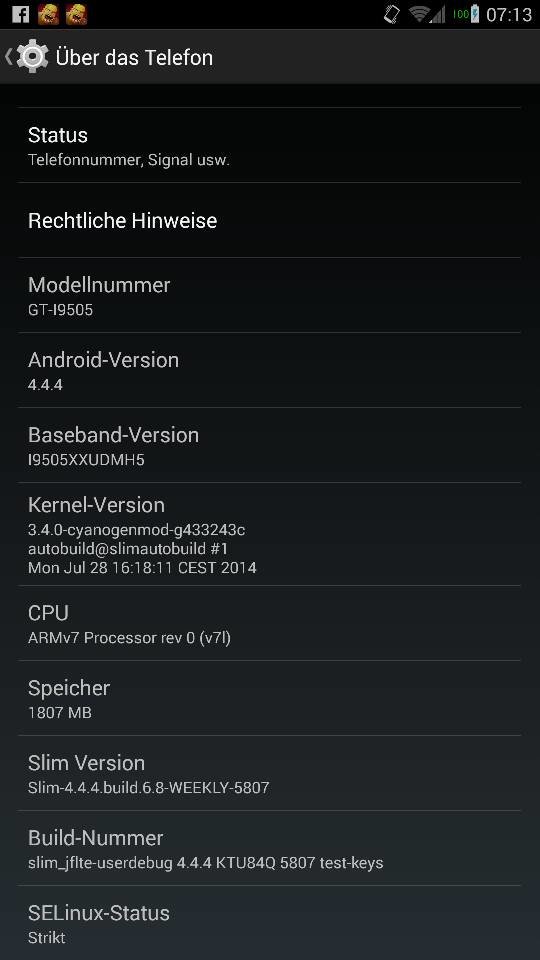Tap the Wi-Fi signal status icon
This screenshot has width=540, height=960.
(x=426, y=14)
